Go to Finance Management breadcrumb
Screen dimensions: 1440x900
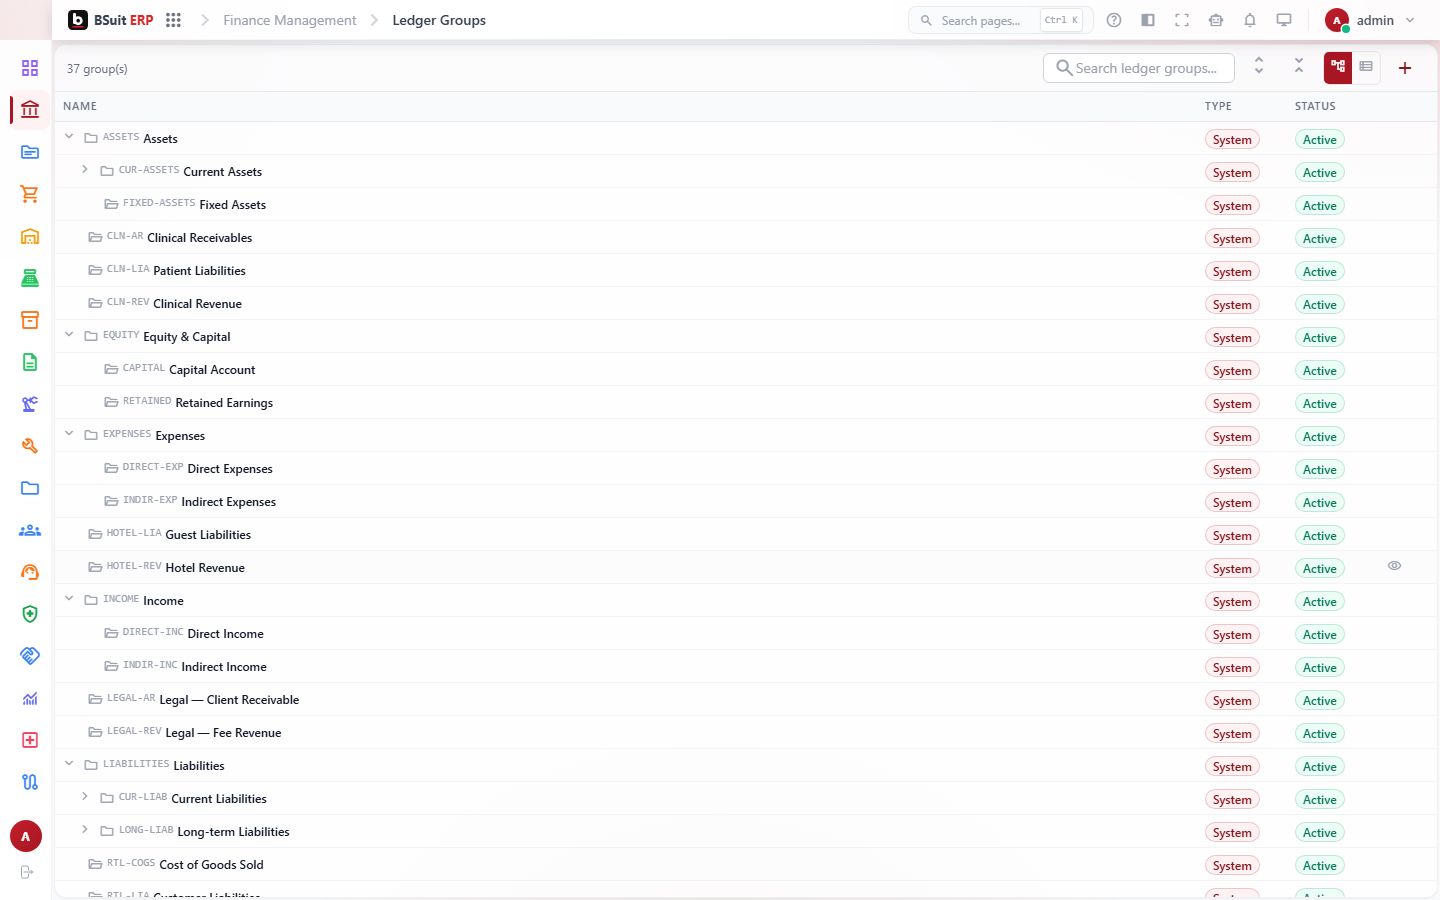(x=289, y=20)
